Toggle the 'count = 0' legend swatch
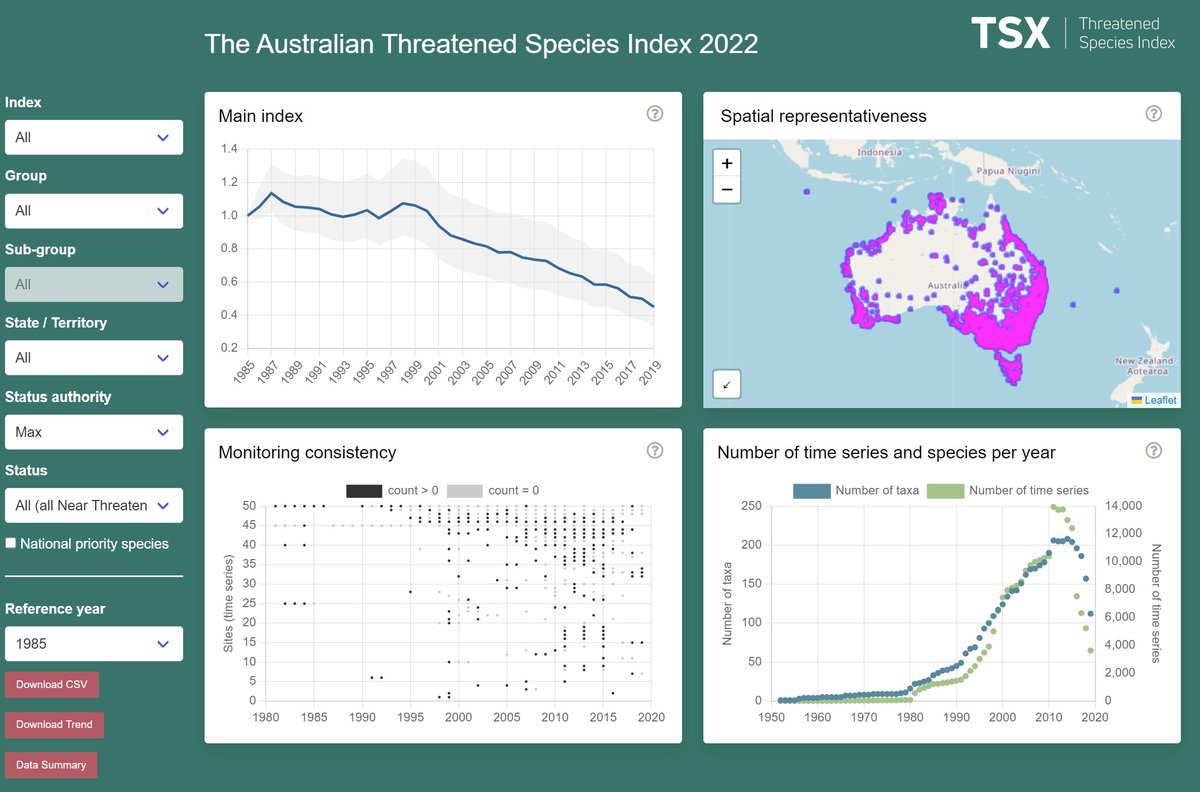The image size is (1200, 792). tap(464, 490)
